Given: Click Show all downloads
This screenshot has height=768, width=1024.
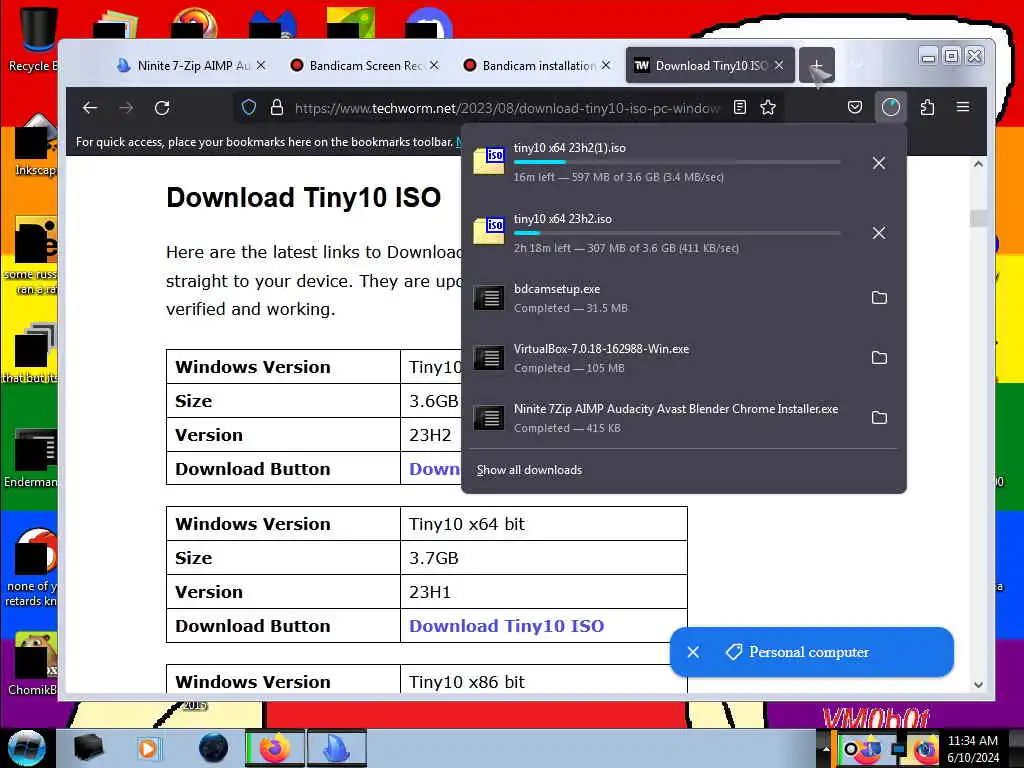Looking at the screenshot, I should [x=529, y=470].
